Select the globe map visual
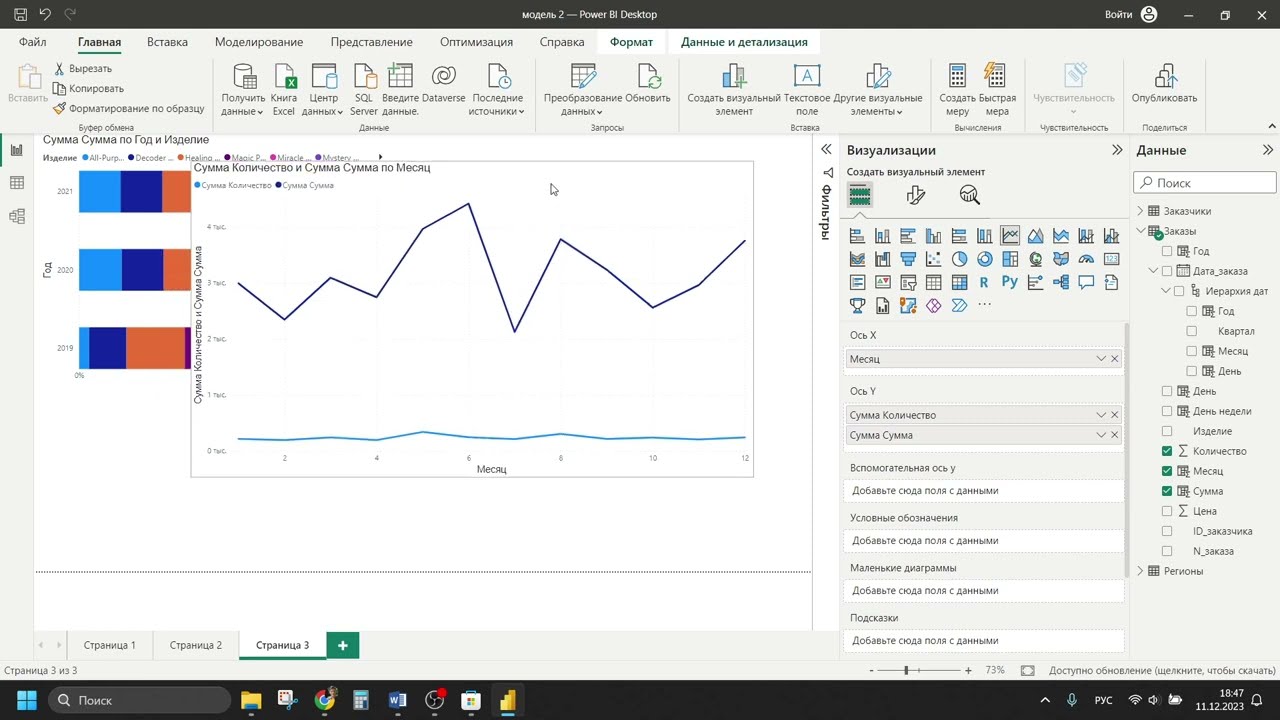This screenshot has height=720, width=1280. 1035,259
